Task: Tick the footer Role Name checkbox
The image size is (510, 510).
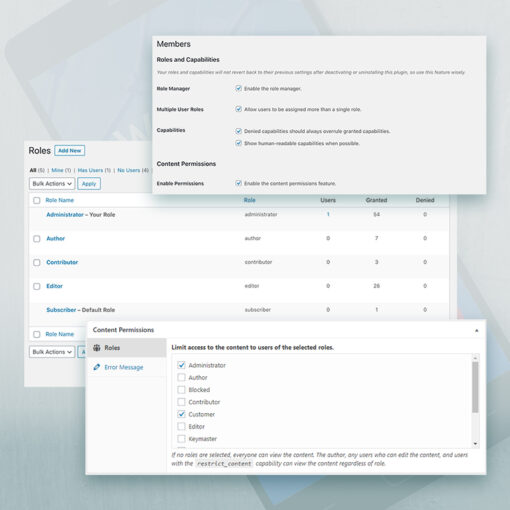Action: (x=37, y=334)
